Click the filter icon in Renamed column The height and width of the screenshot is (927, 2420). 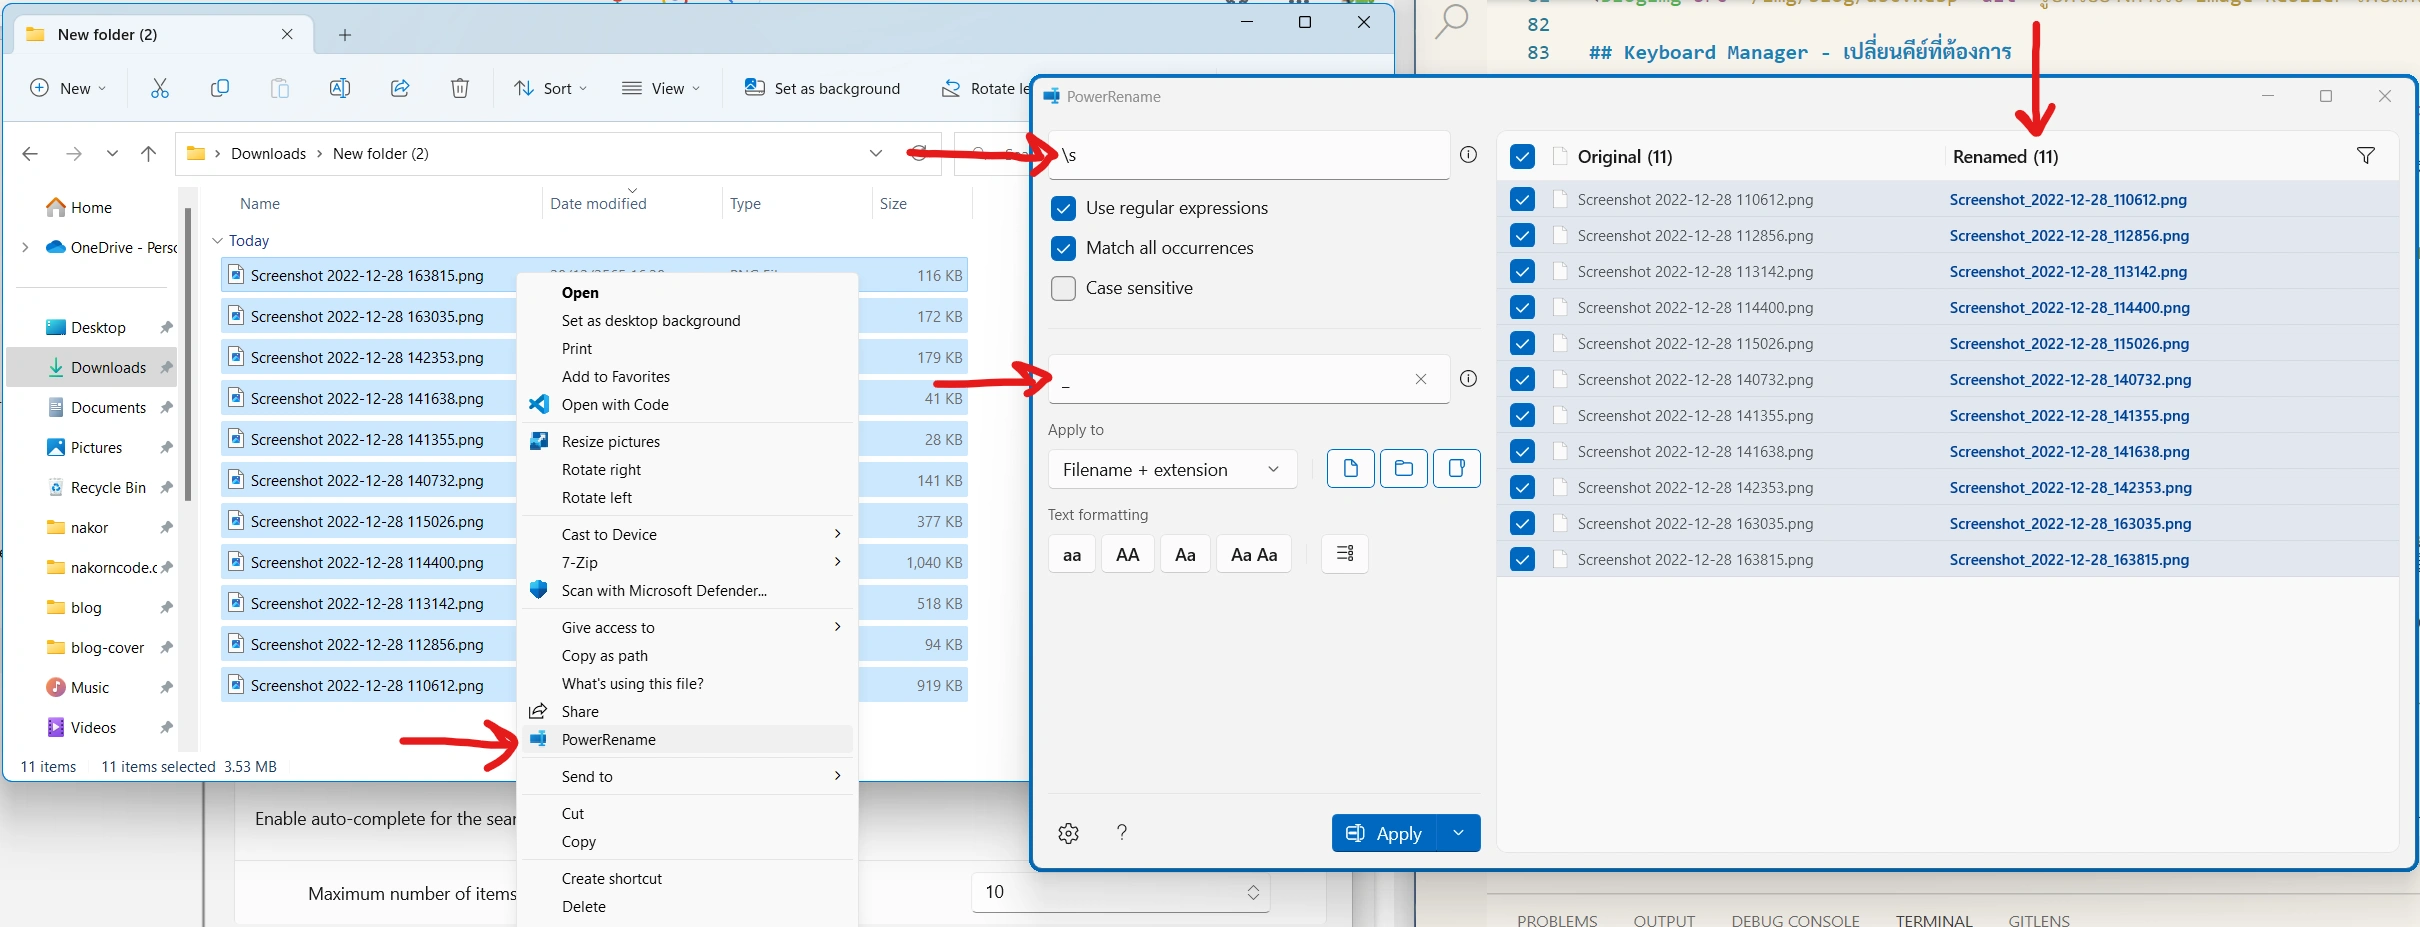[2366, 155]
